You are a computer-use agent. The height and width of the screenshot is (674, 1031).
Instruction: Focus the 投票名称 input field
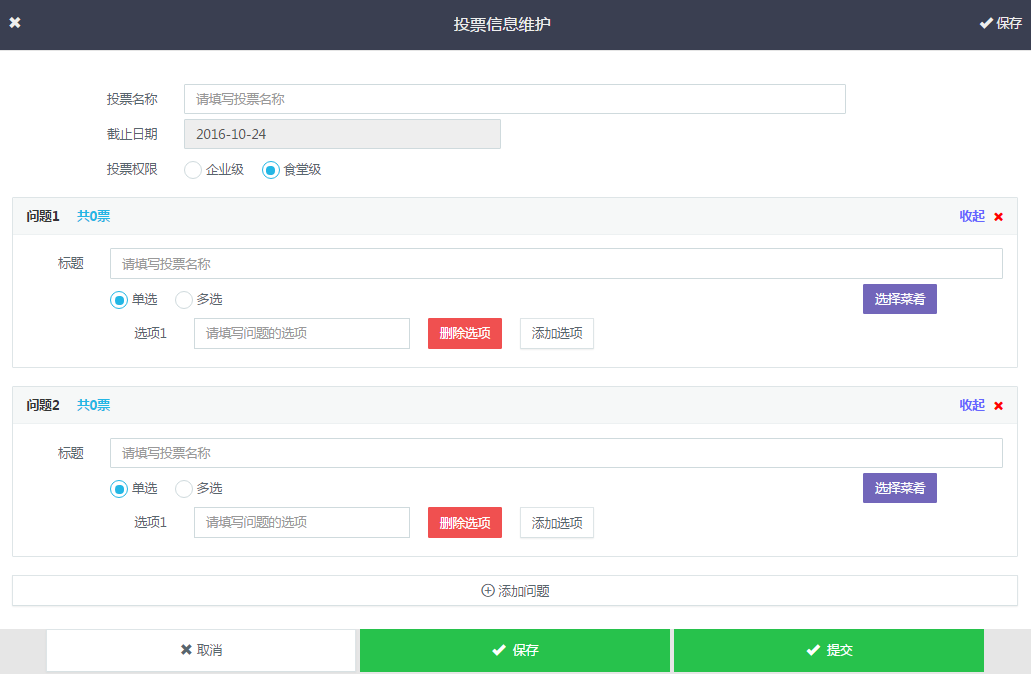click(514, 99)
